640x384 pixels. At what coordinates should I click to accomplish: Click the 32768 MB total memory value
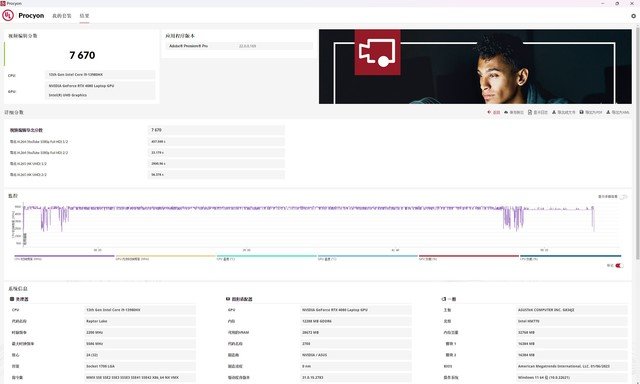(572, 333)
